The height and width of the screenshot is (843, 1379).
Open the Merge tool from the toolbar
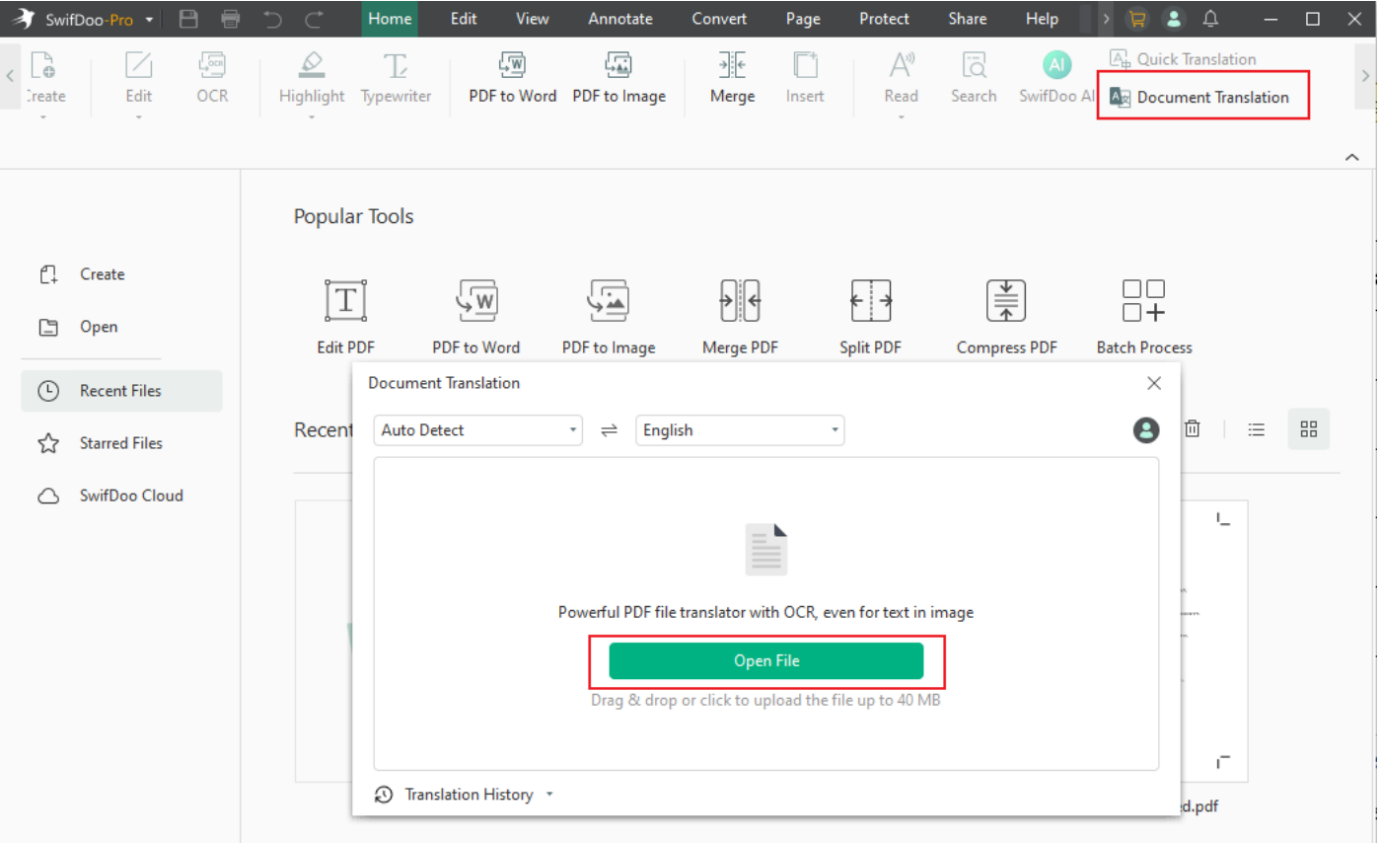[x=732, y=80]
